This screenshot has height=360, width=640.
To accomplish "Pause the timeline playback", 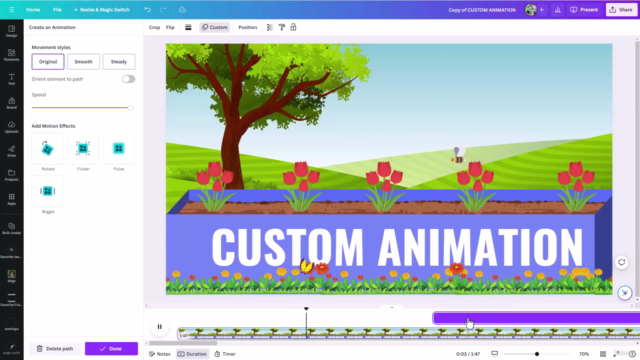I will [x=160, y=327].
